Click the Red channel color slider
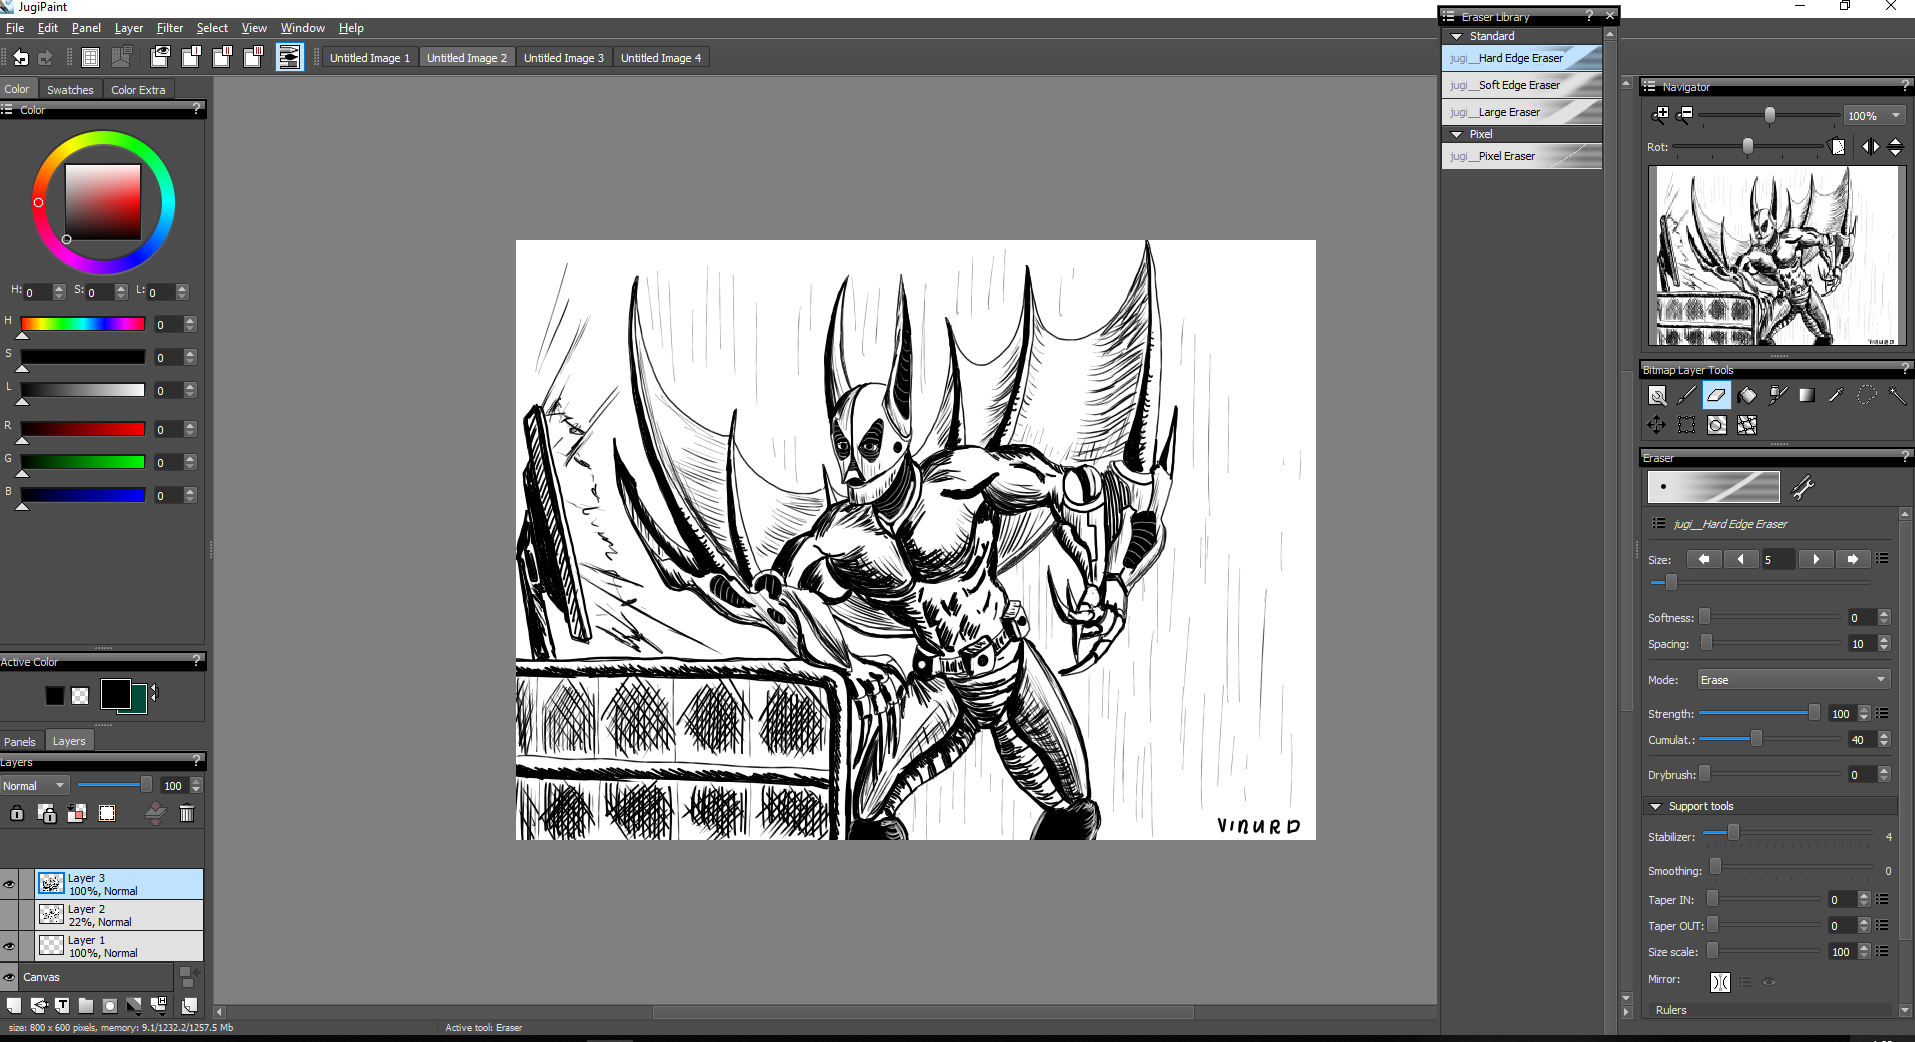This screenshot has height=1042, width=1915. click(x=83, y=429)
